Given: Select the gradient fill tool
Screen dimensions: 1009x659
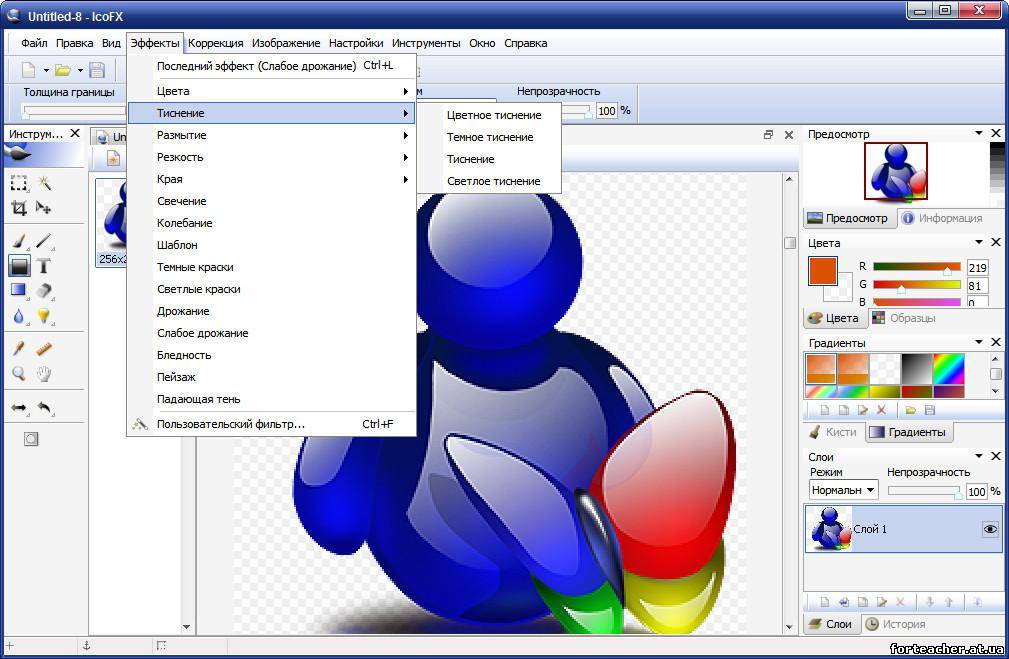Looking at the screenshot, I should [19, 290].
